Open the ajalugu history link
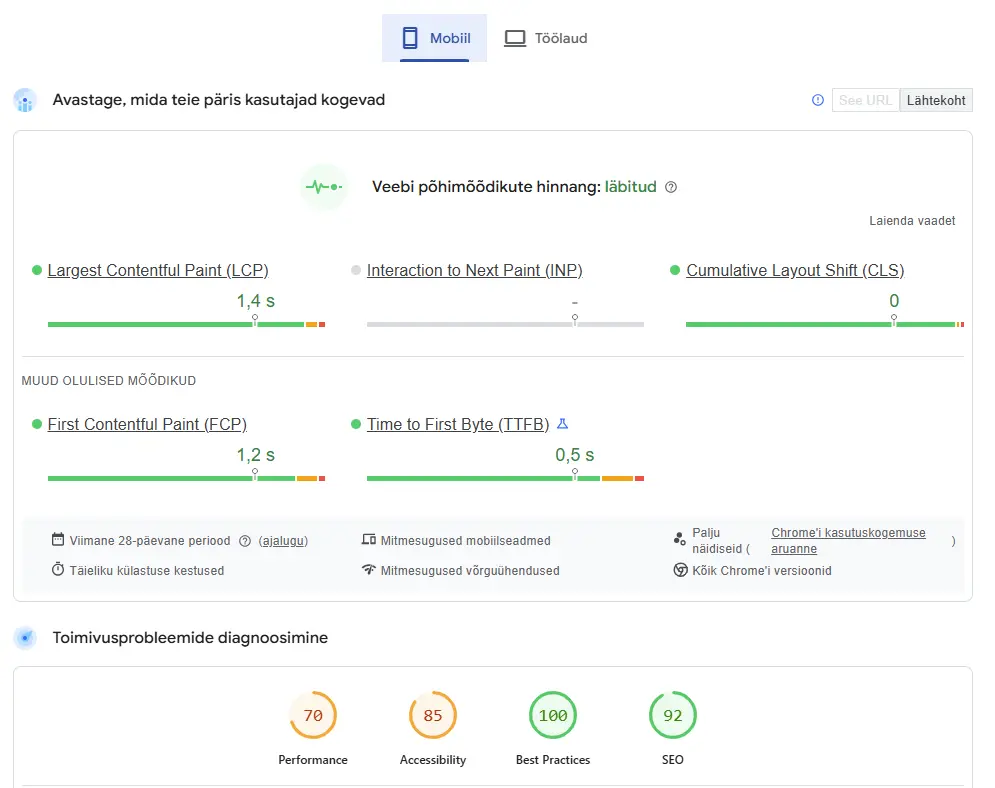 (x=283, y=541)
